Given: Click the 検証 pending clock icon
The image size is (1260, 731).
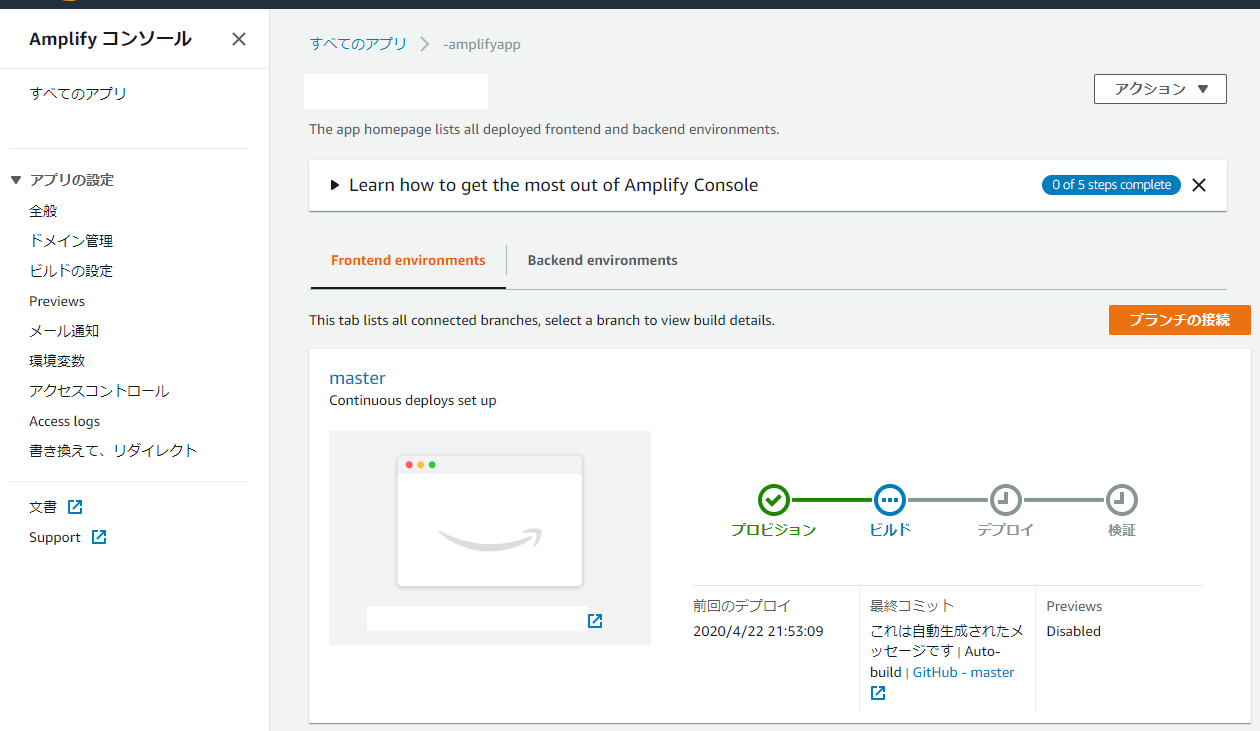Looking at the screenshot, I should click(x=1121, y=499).
